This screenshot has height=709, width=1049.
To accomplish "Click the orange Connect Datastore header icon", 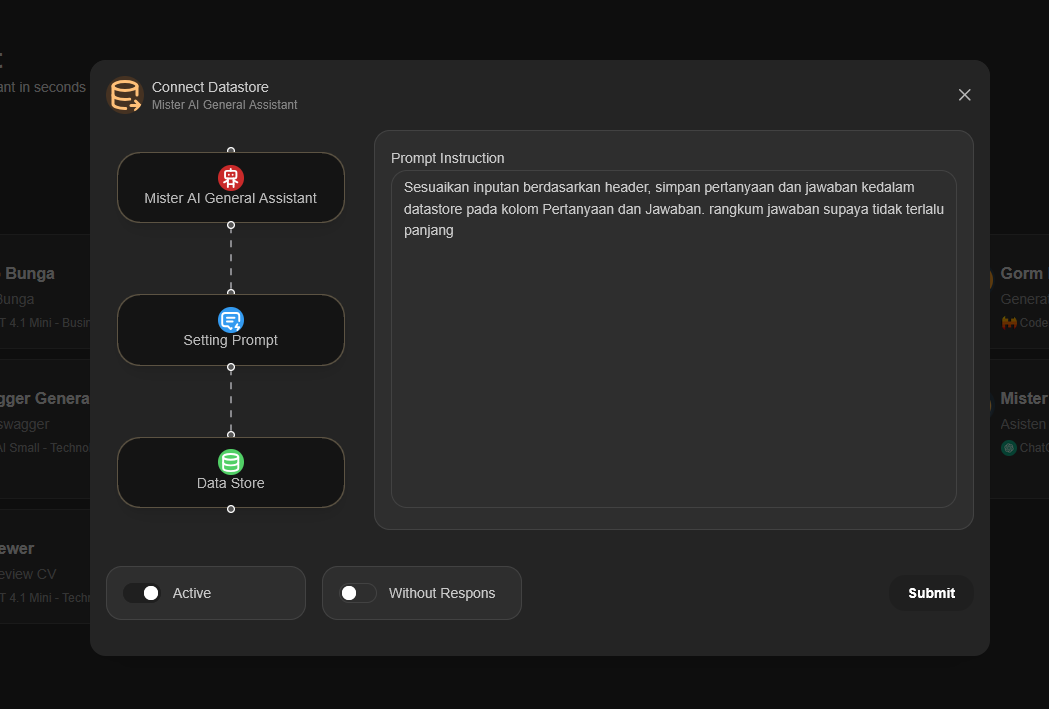I will coord(125,96).
